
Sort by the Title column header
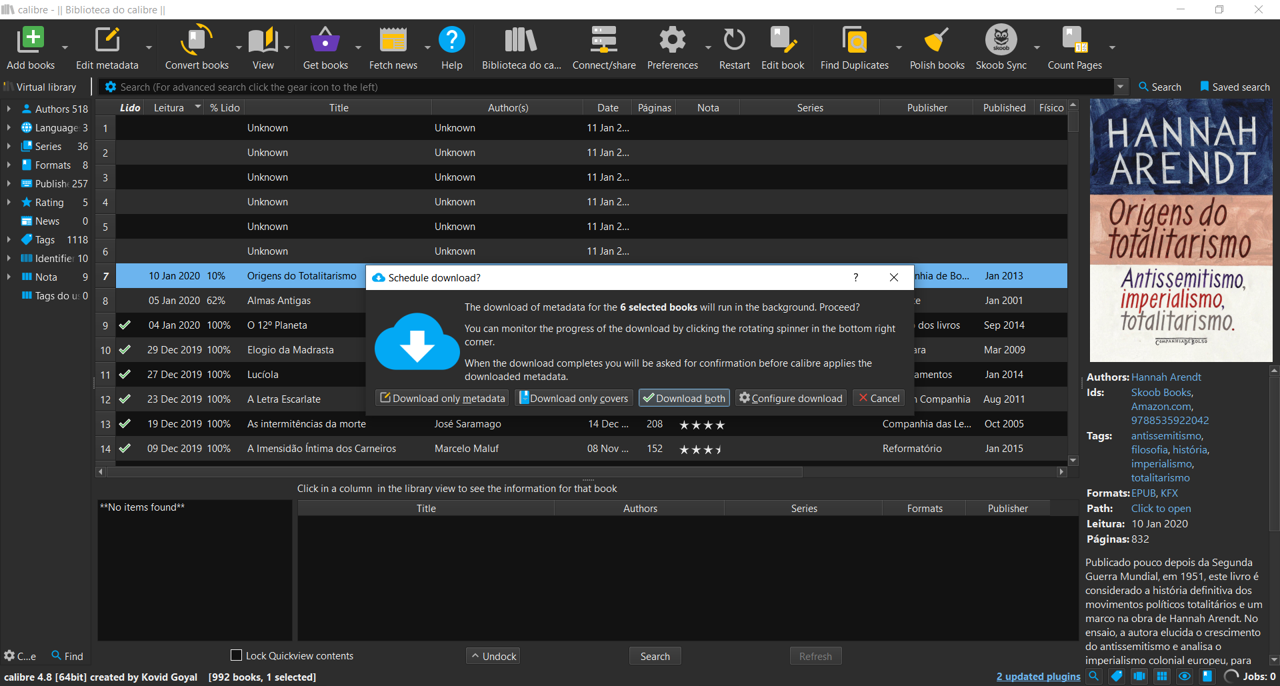(339, 107)
